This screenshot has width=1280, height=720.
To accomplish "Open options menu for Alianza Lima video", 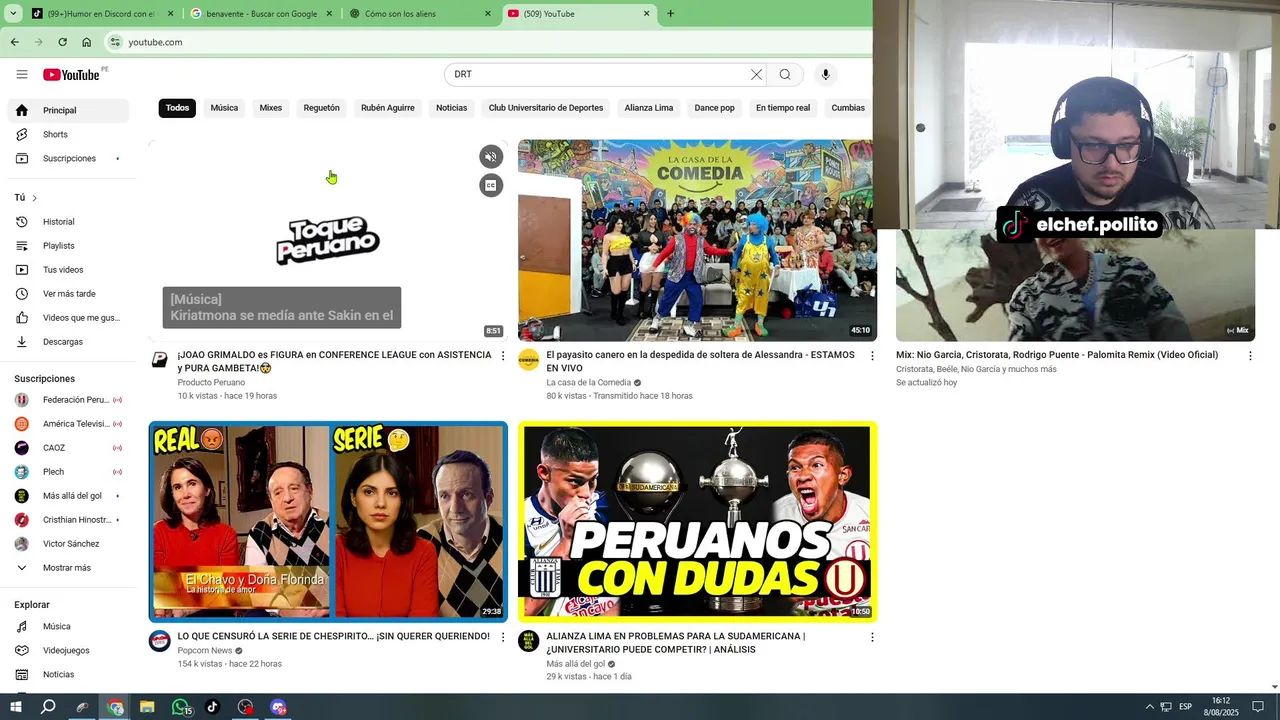I will pos(872,637).
